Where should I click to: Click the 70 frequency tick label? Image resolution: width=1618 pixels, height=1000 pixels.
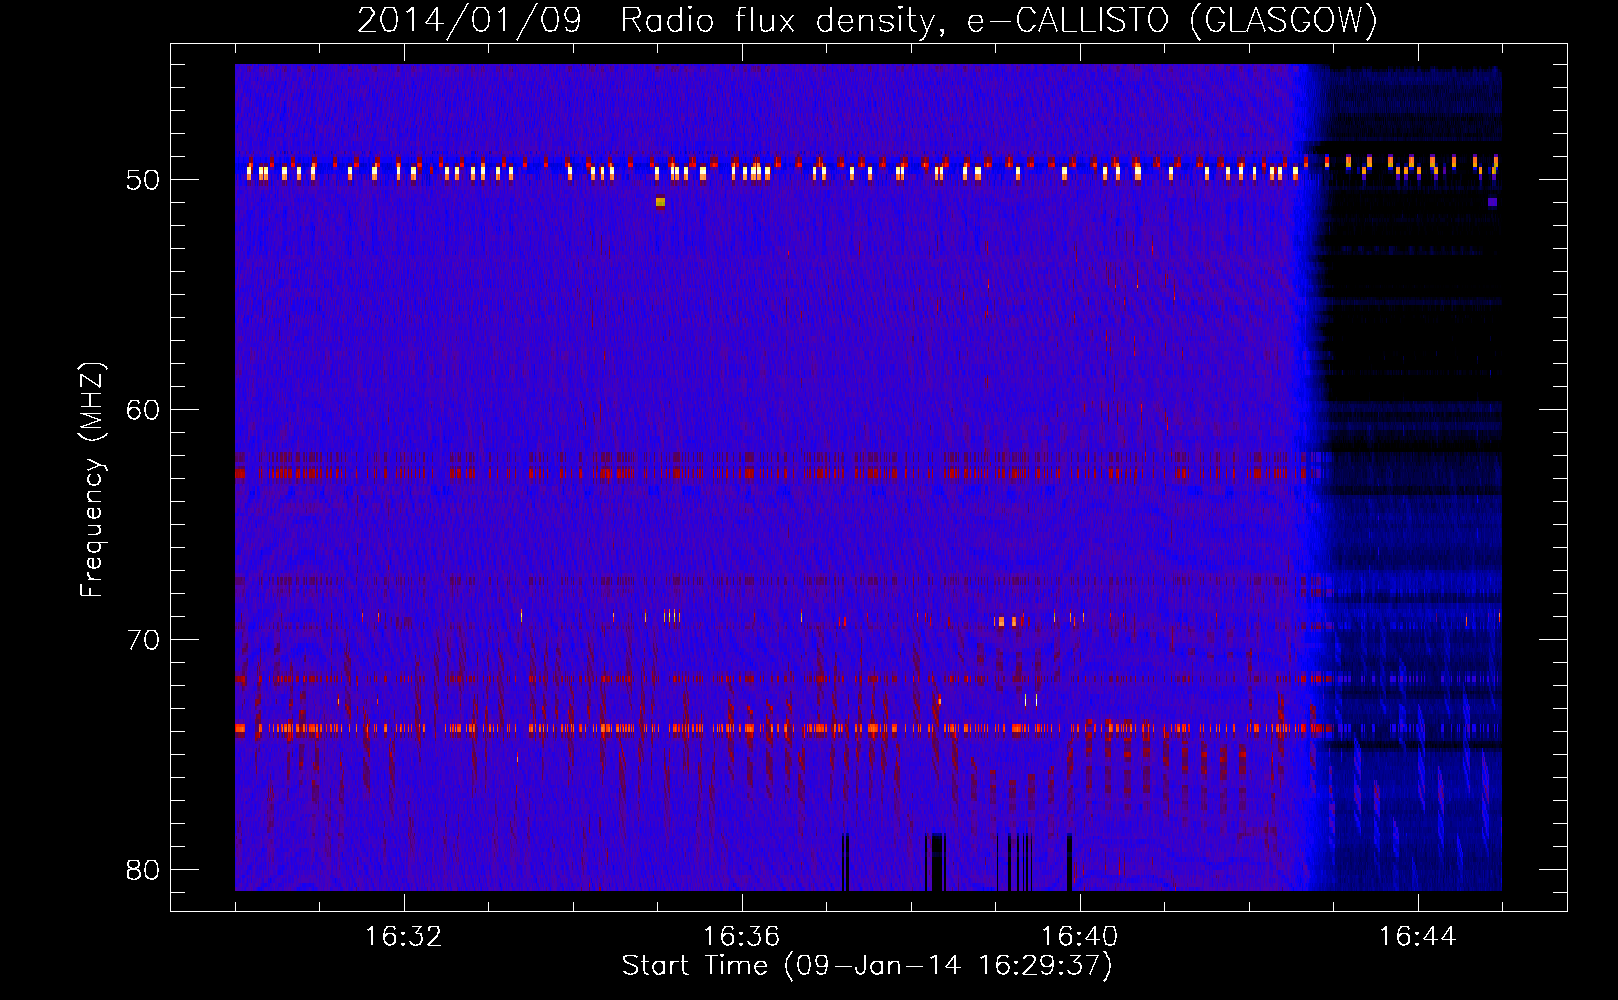144,640
